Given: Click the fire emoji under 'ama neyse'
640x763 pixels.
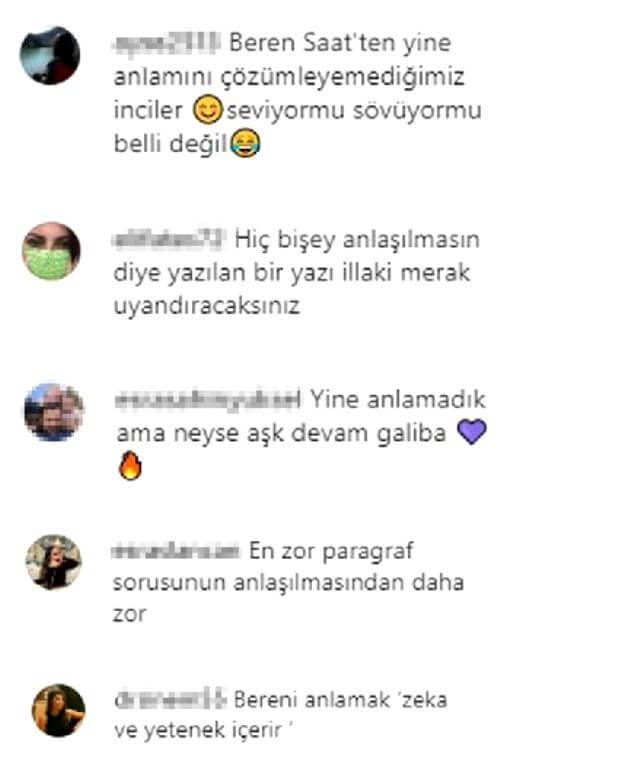Looking at the screenshot, I should [x=130, y=466].
